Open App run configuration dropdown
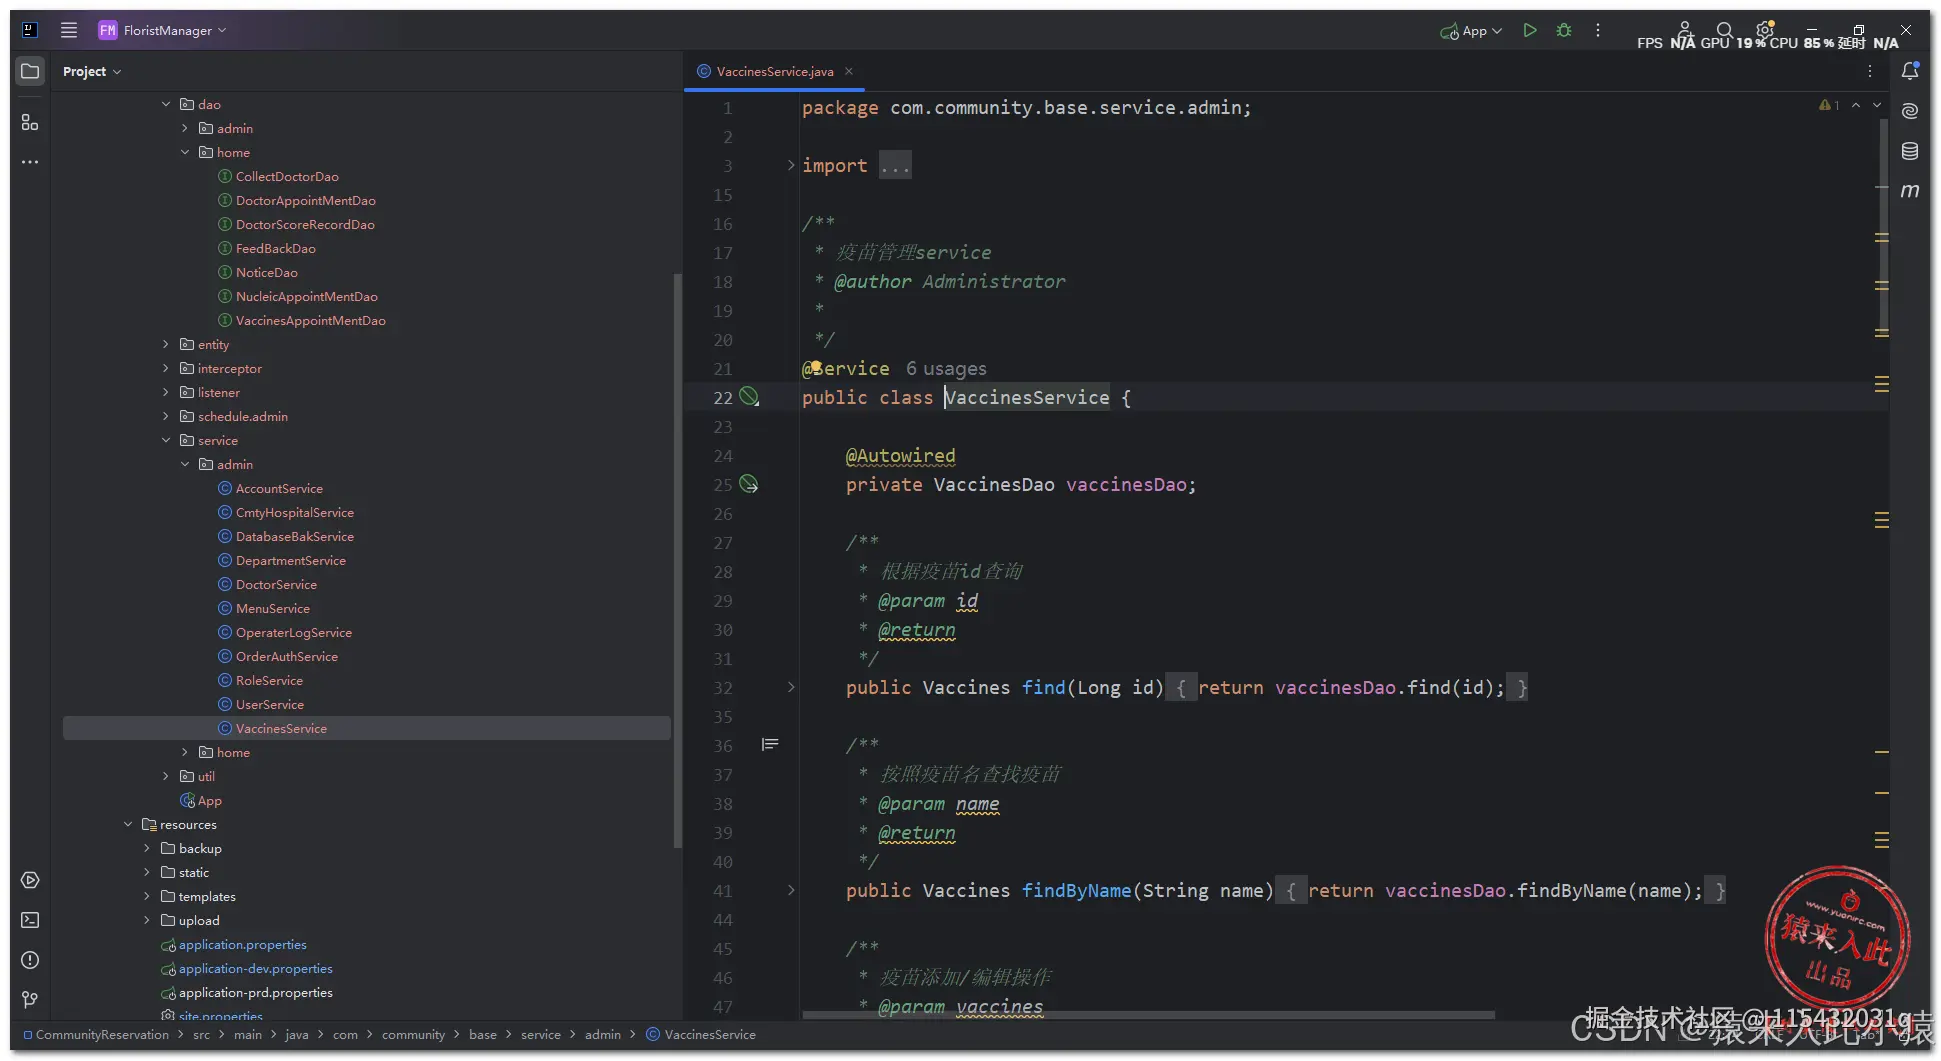Viewport: 1941px width, 1061px height. pos(1471,31)
